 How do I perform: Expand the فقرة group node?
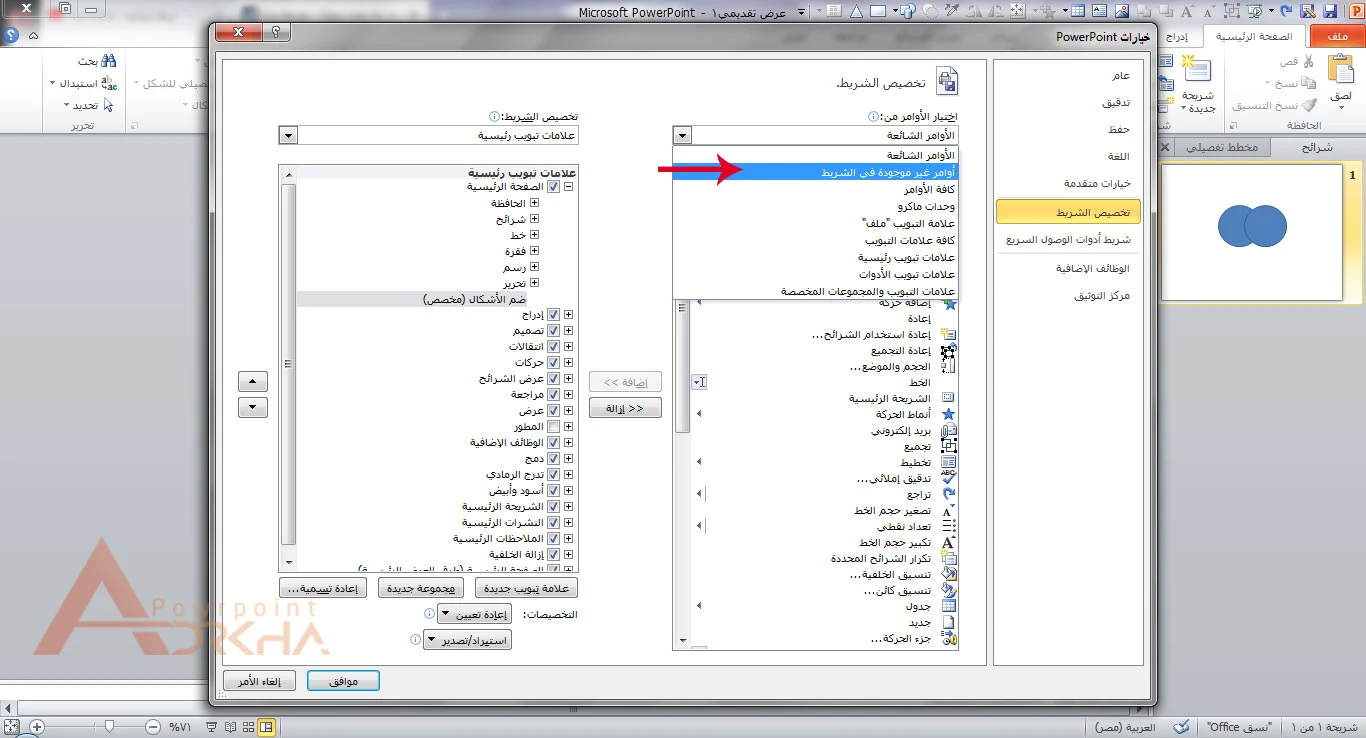(534, 251)
